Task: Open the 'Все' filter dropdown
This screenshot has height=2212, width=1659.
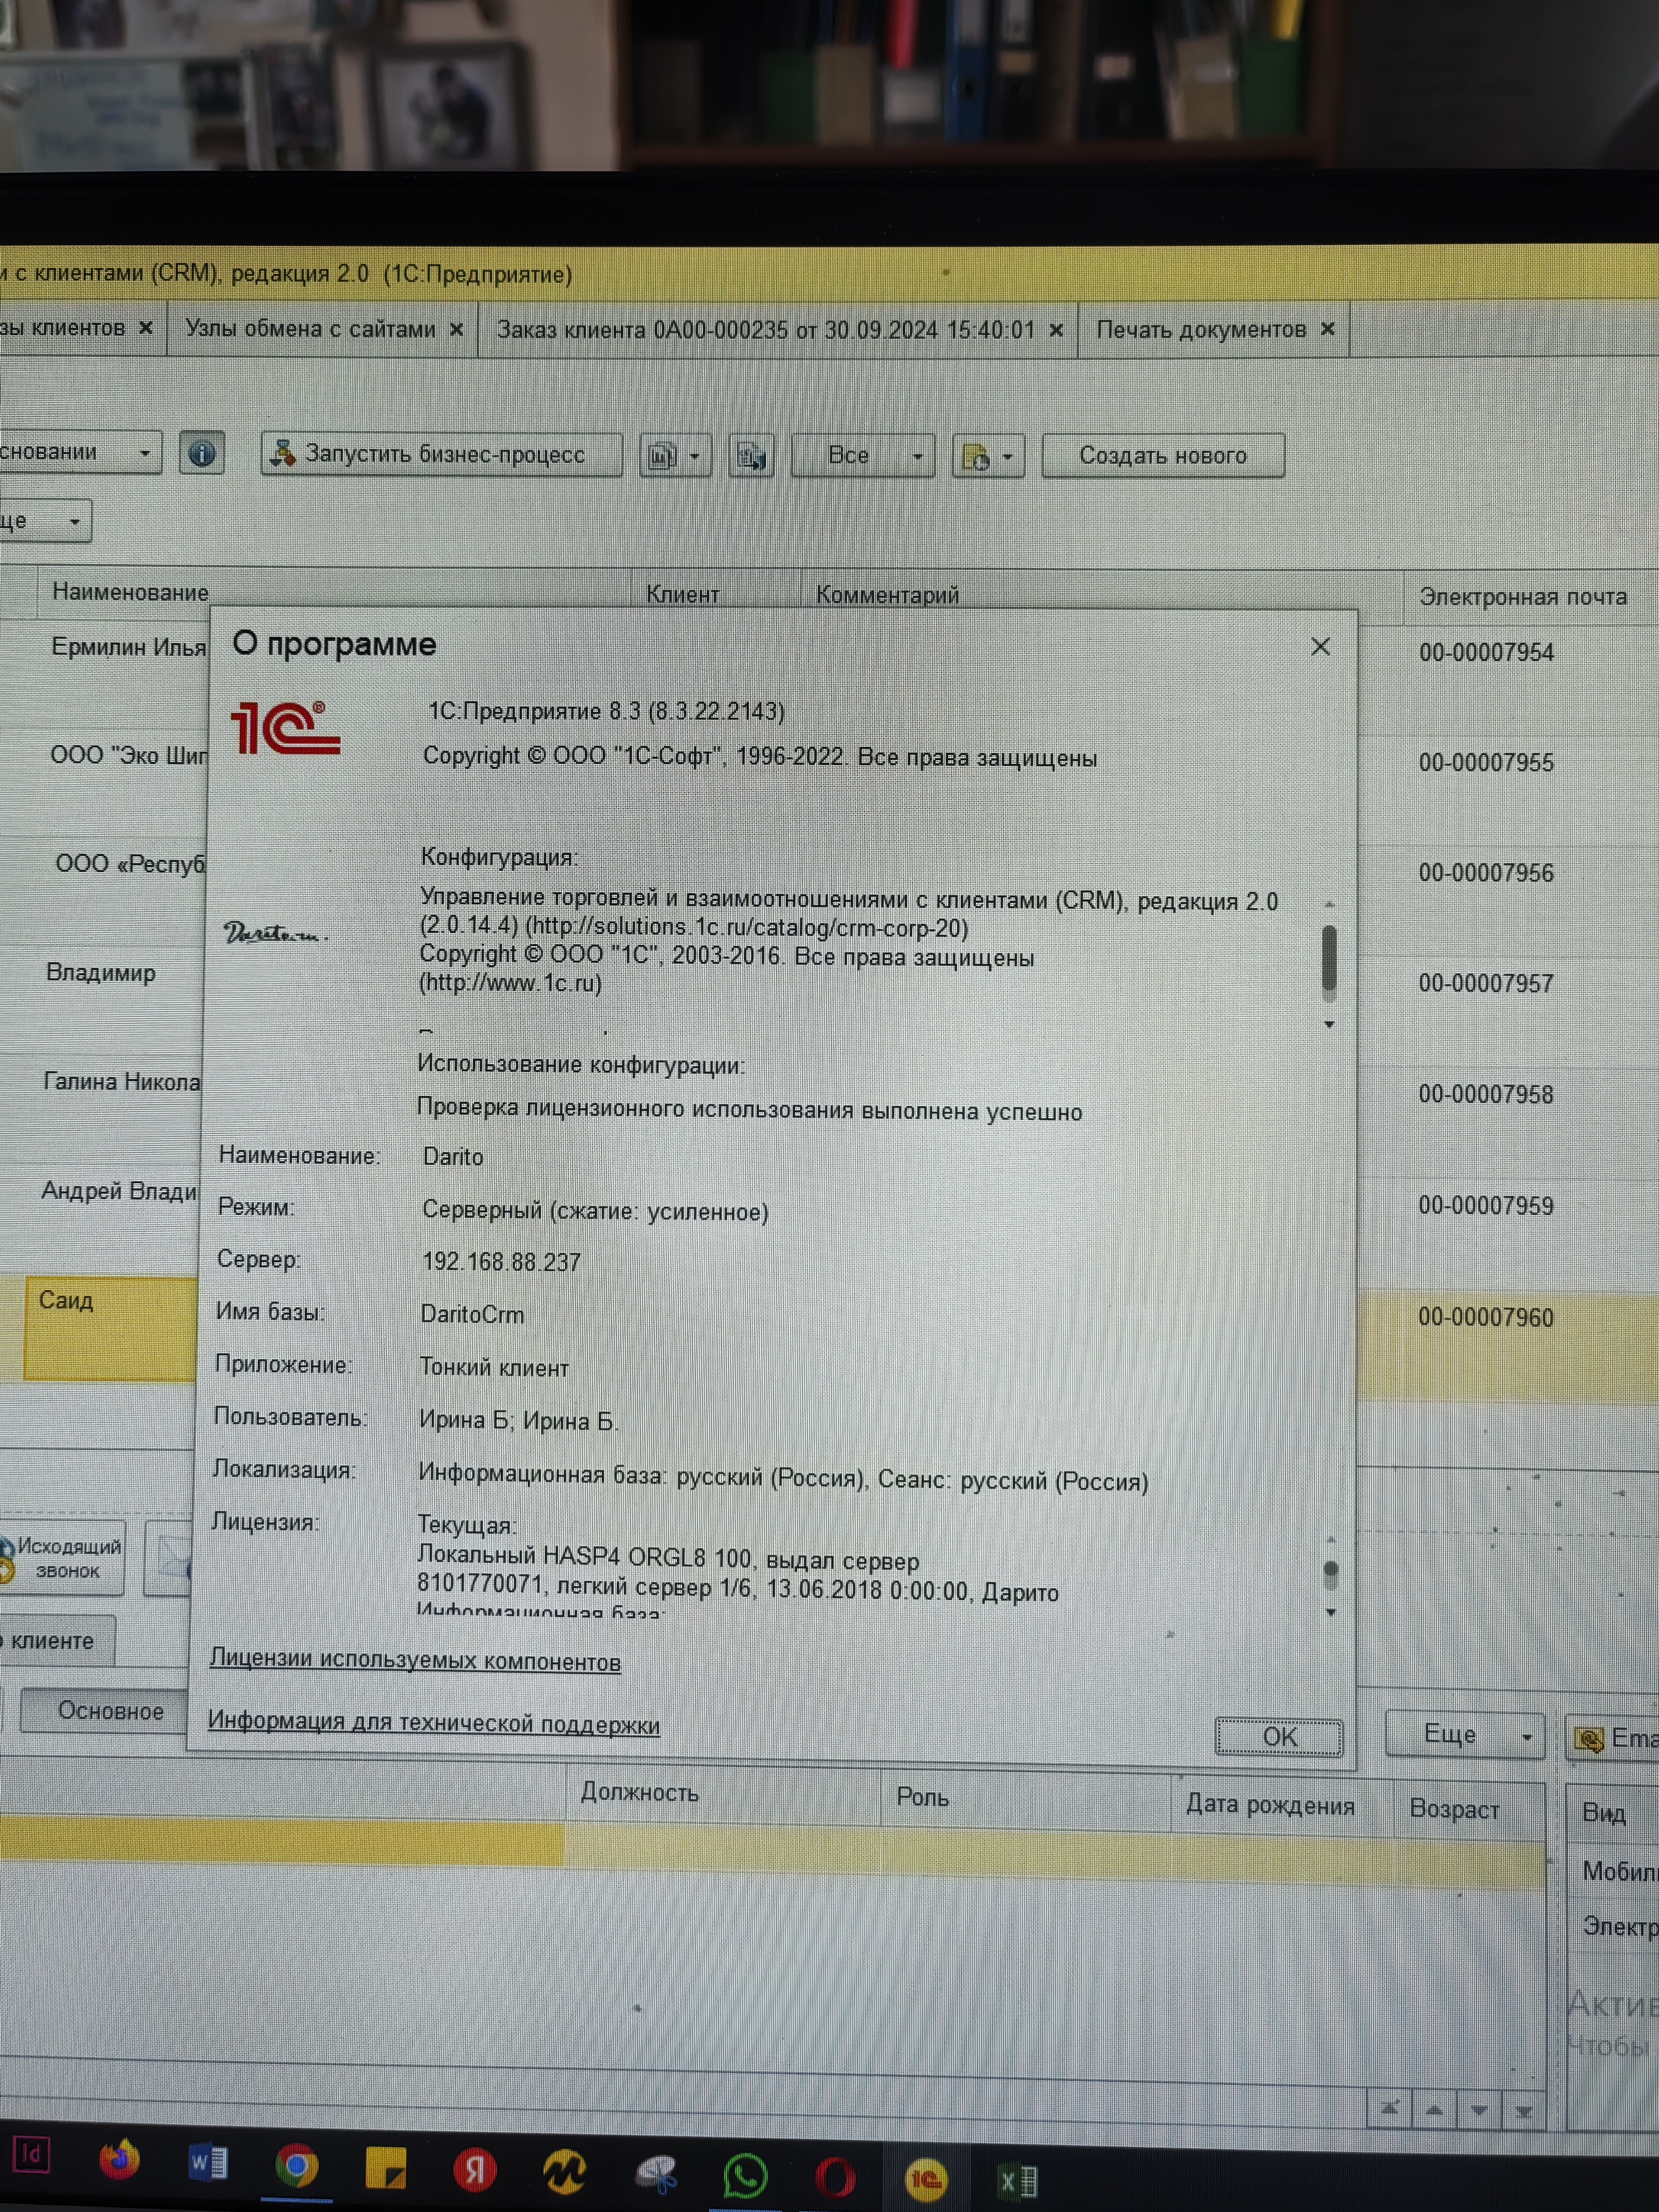Action: [863, 456]
